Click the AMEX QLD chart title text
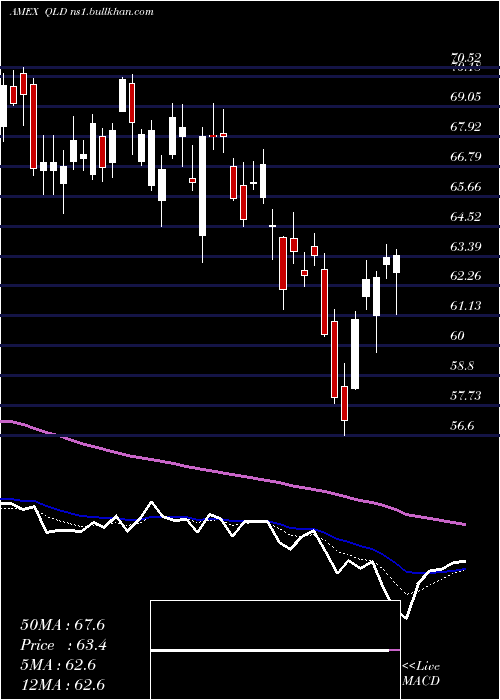 click(x=82, y=12)
